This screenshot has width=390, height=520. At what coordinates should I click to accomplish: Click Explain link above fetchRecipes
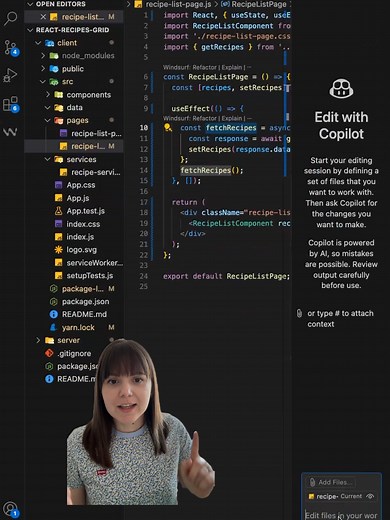[x=232, y=118]
